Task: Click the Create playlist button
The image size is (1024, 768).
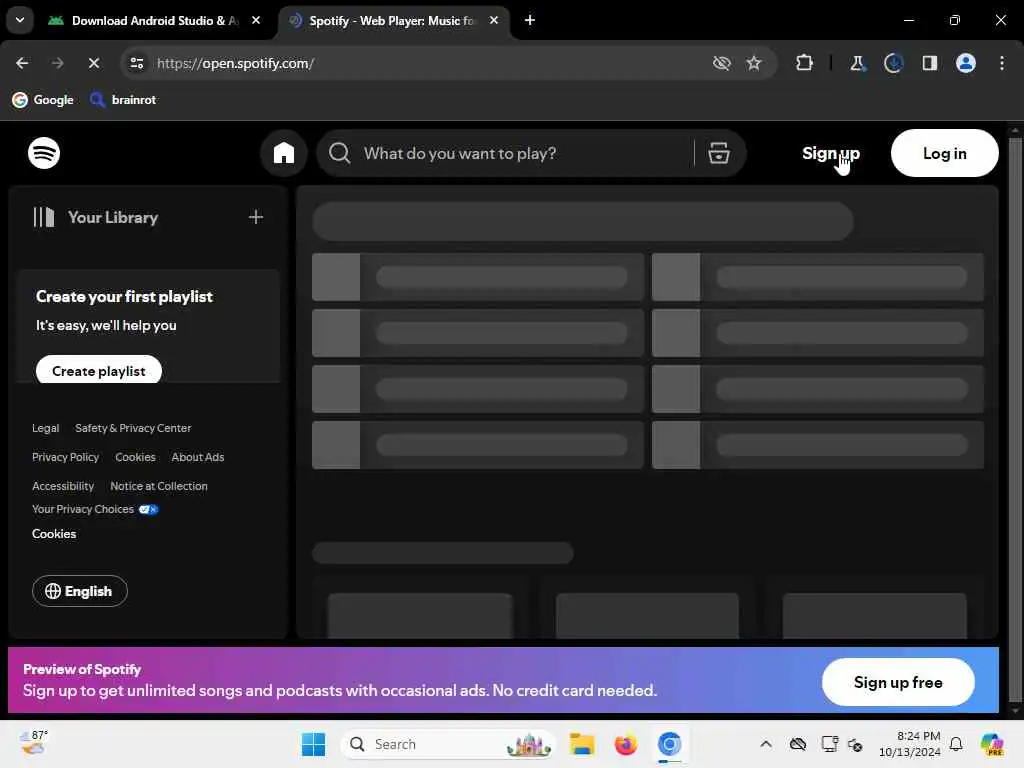Action: (x=99, y=370)
